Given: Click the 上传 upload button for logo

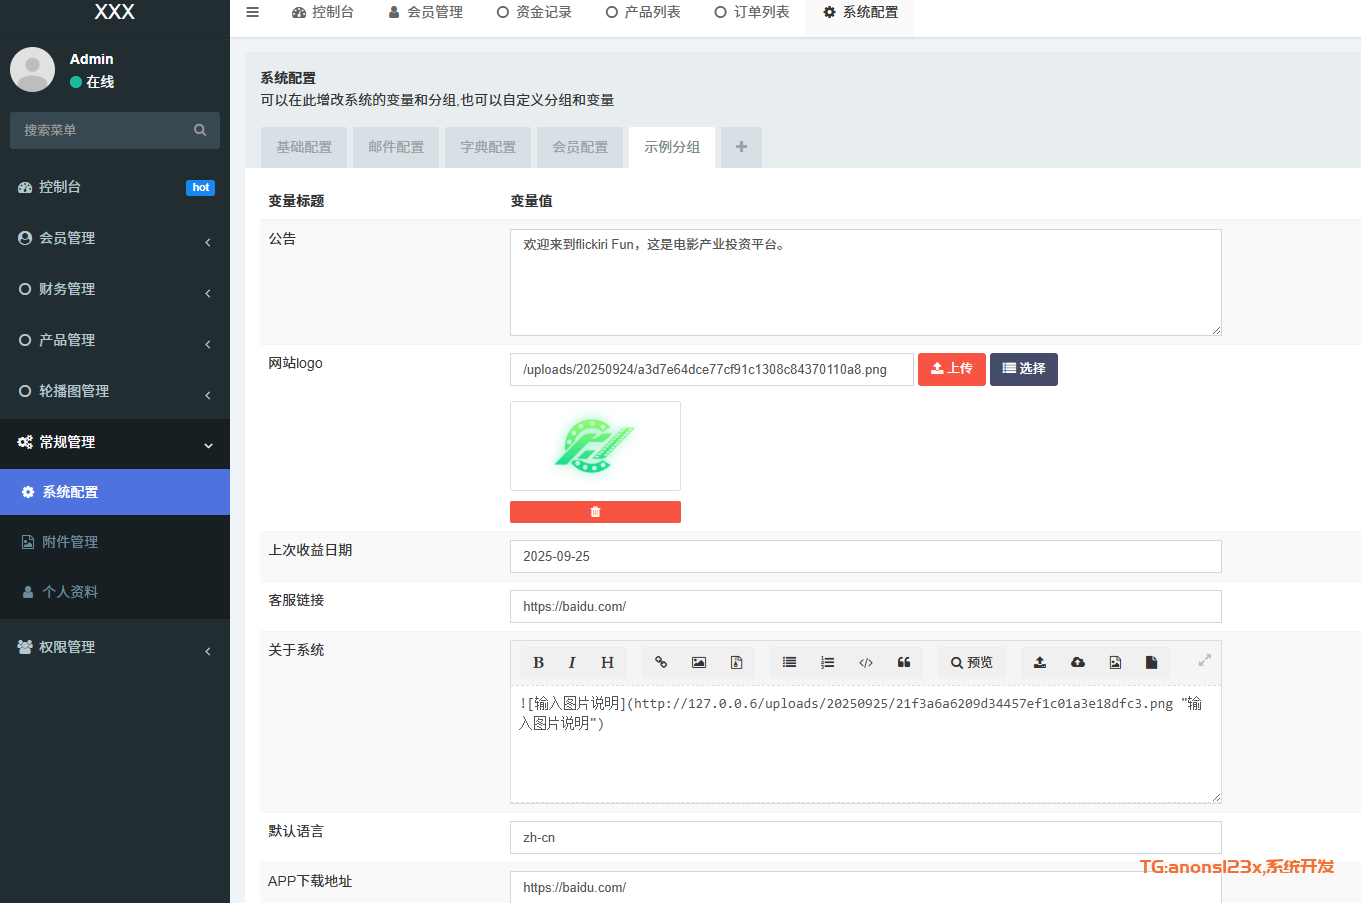Looking at the screenshot, I should 951,369.
